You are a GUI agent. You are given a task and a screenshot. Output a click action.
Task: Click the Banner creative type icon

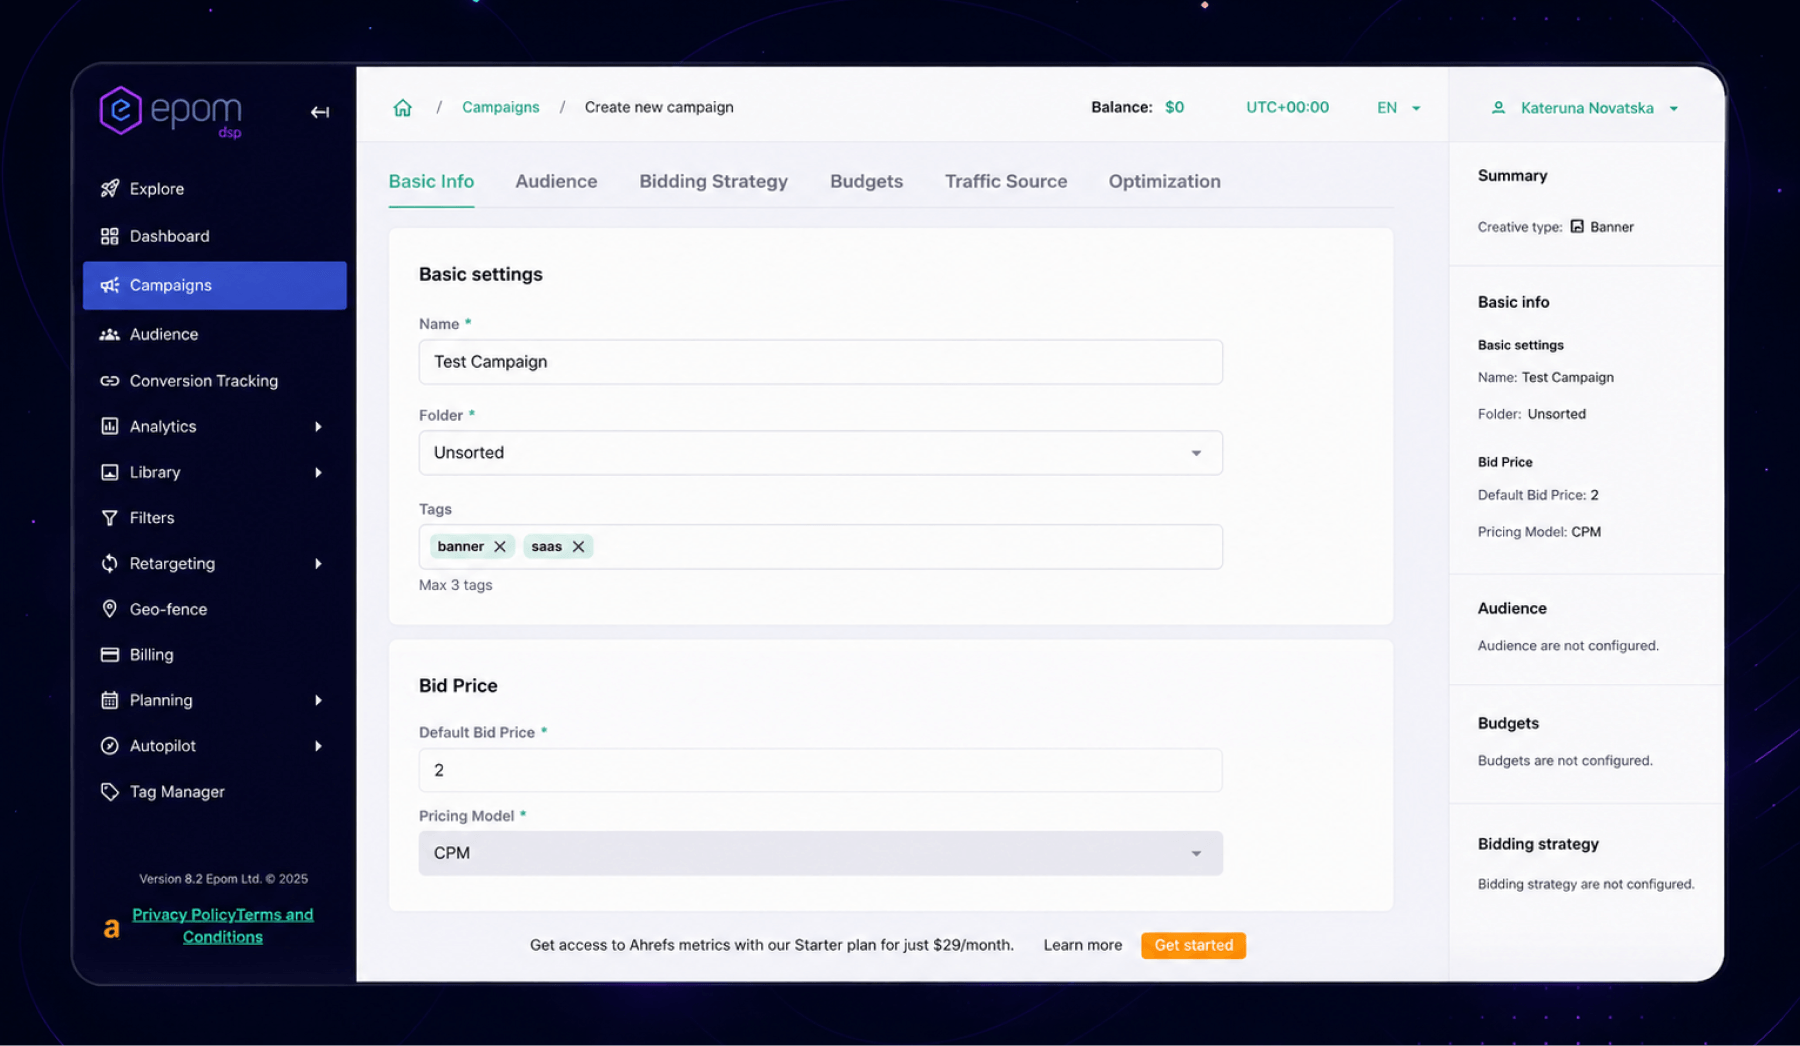(1577, 227)
